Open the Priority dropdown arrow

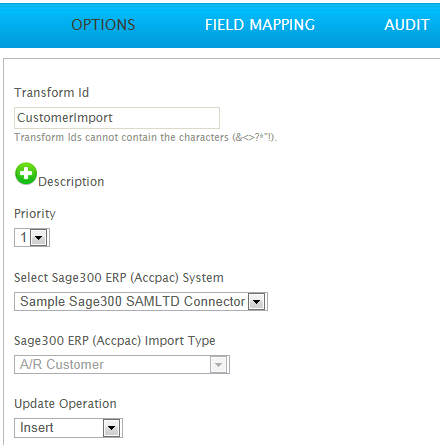[39, 238]
